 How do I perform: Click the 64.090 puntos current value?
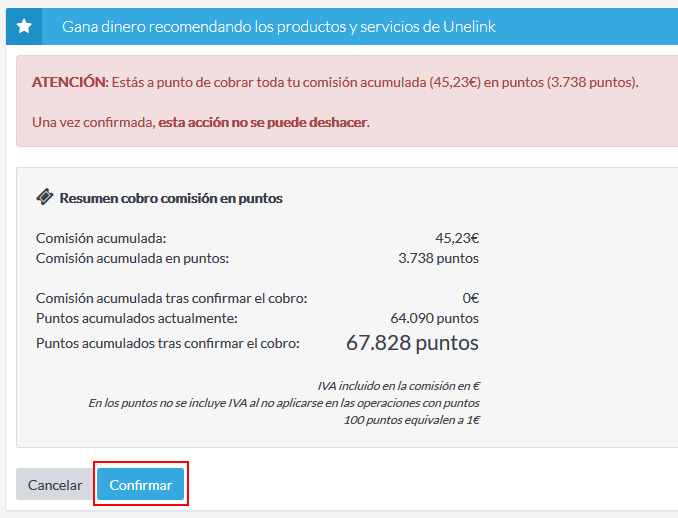coord(434,318)
